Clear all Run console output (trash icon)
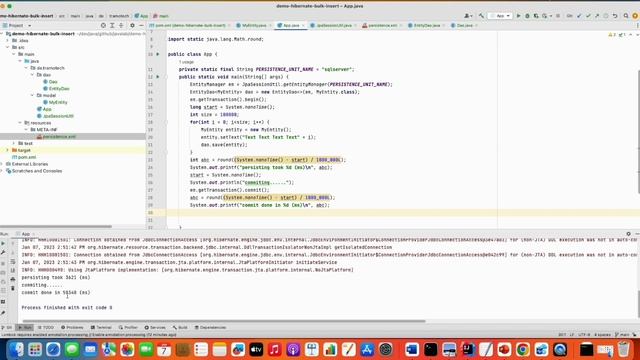 pyautogui.click(x=13, y=288)
